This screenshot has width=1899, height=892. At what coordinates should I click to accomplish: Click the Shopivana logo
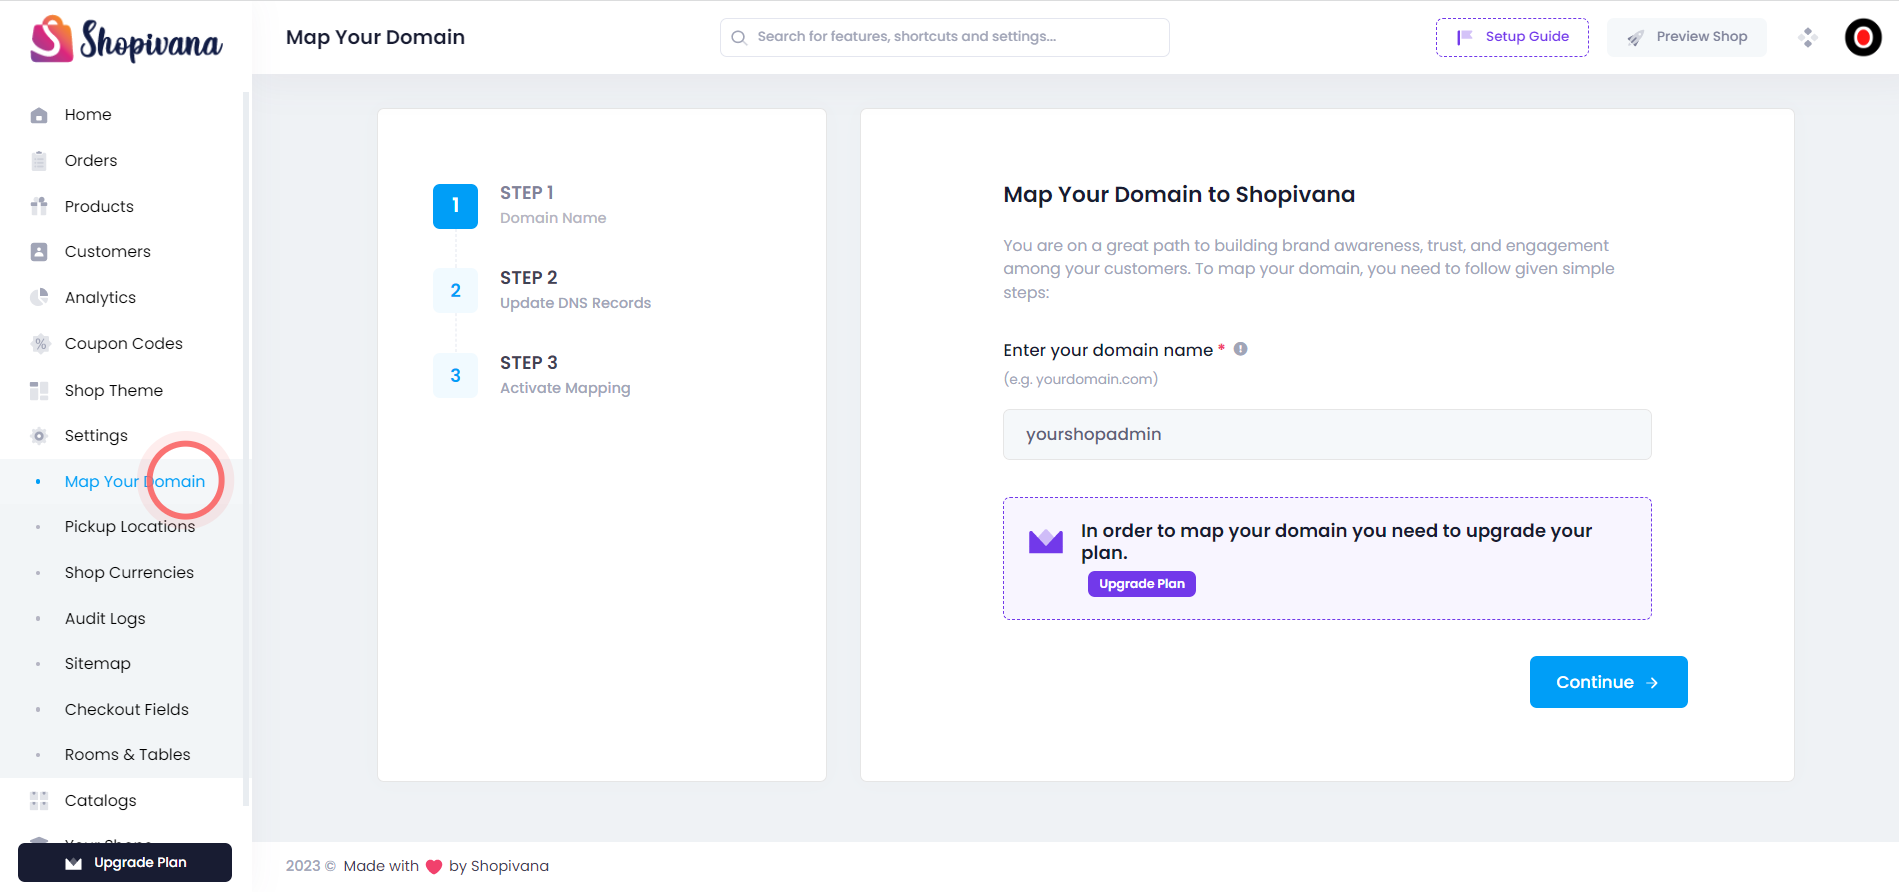pyautogui.click(x=126, y=40)
